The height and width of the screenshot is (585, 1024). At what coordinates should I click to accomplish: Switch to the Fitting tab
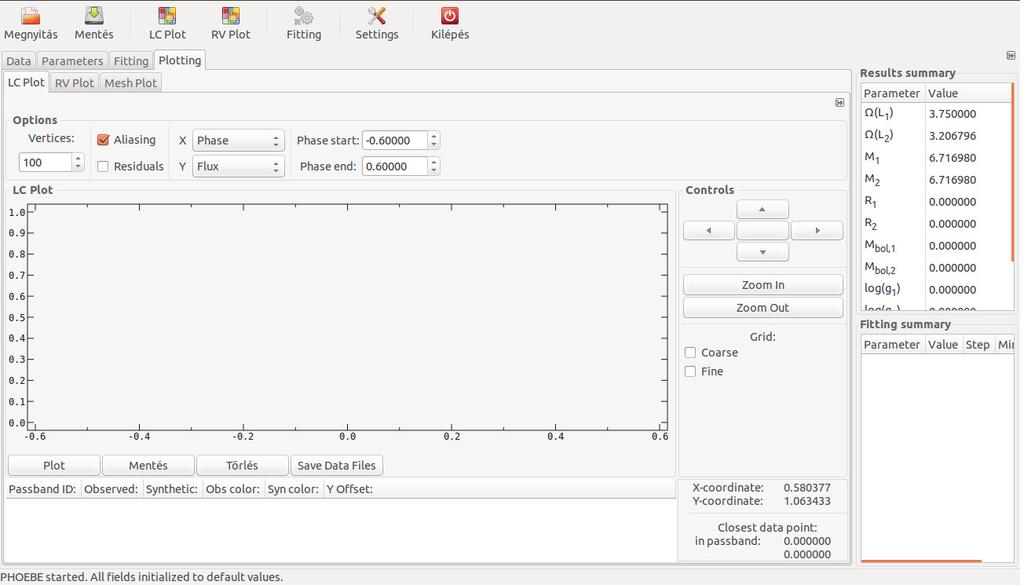pyautogui.click(x=131, y=61)
